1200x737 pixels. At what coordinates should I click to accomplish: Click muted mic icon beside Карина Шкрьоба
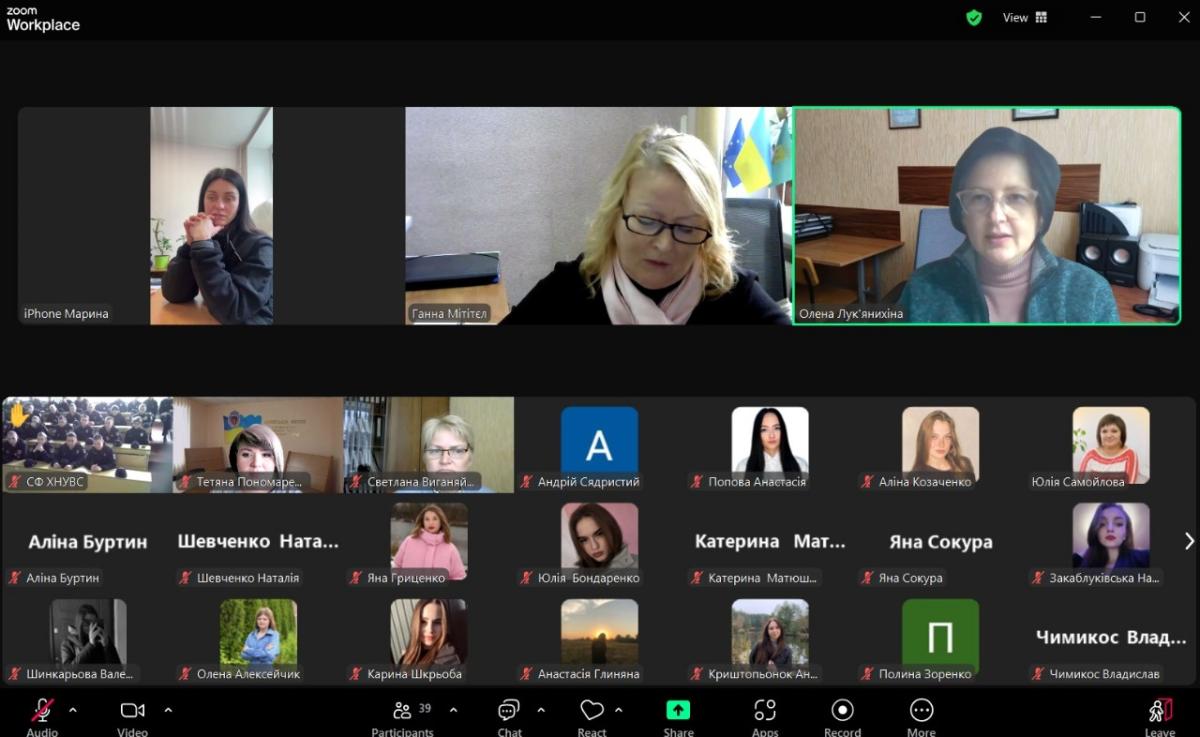coord(356,674)
